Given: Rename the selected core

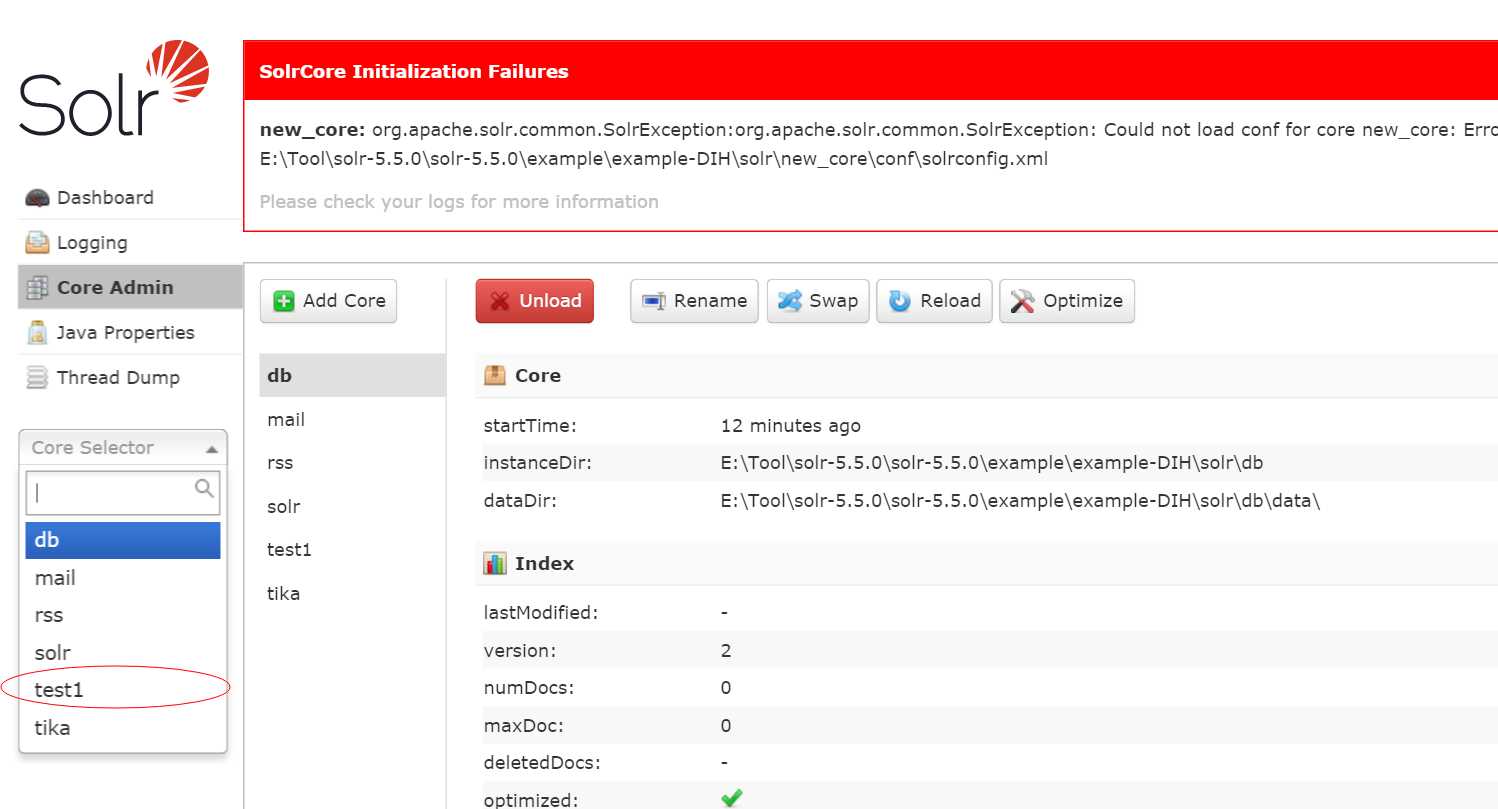Looking at the screenshot, I should [x=694, y=301].
